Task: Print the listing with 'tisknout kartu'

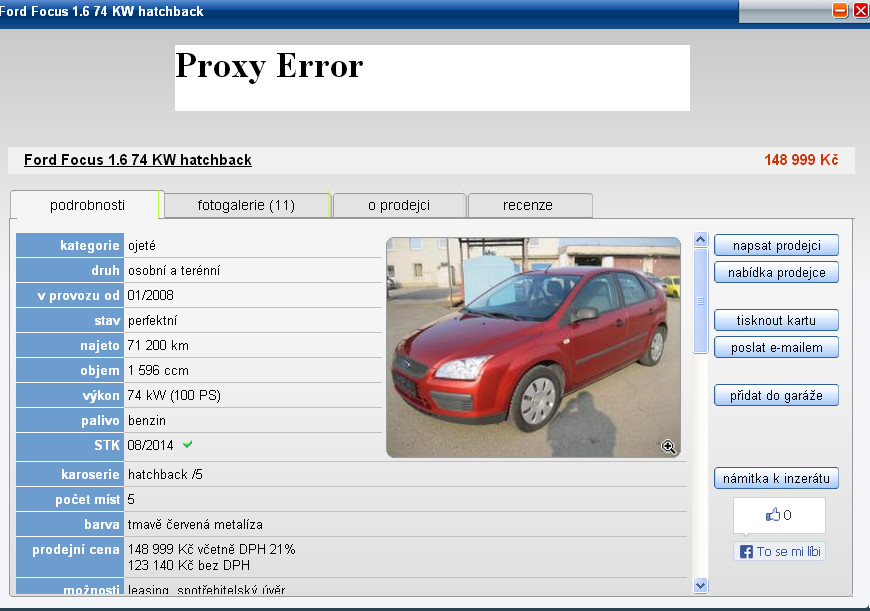Action: pyautogui.click(x=776, y=321)
